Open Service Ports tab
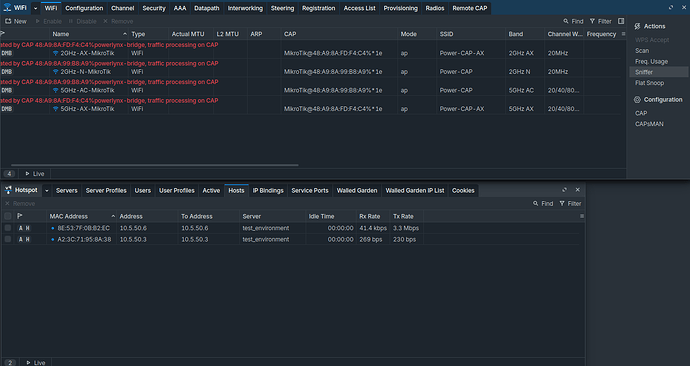 (310, 190)
